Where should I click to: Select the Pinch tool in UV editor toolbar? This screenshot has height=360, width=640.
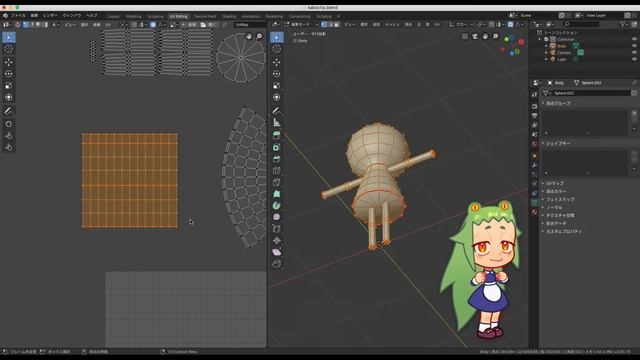coord(9,147)
